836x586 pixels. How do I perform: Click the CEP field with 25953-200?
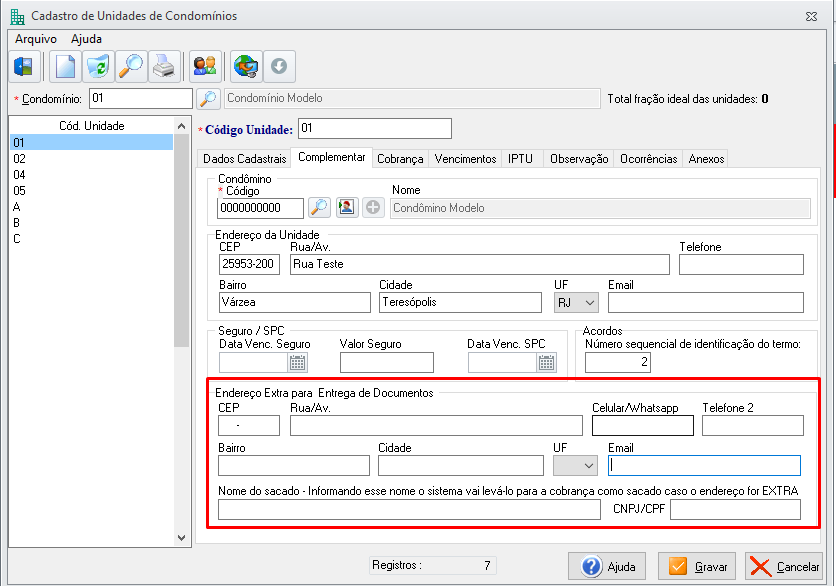[249, 264]
